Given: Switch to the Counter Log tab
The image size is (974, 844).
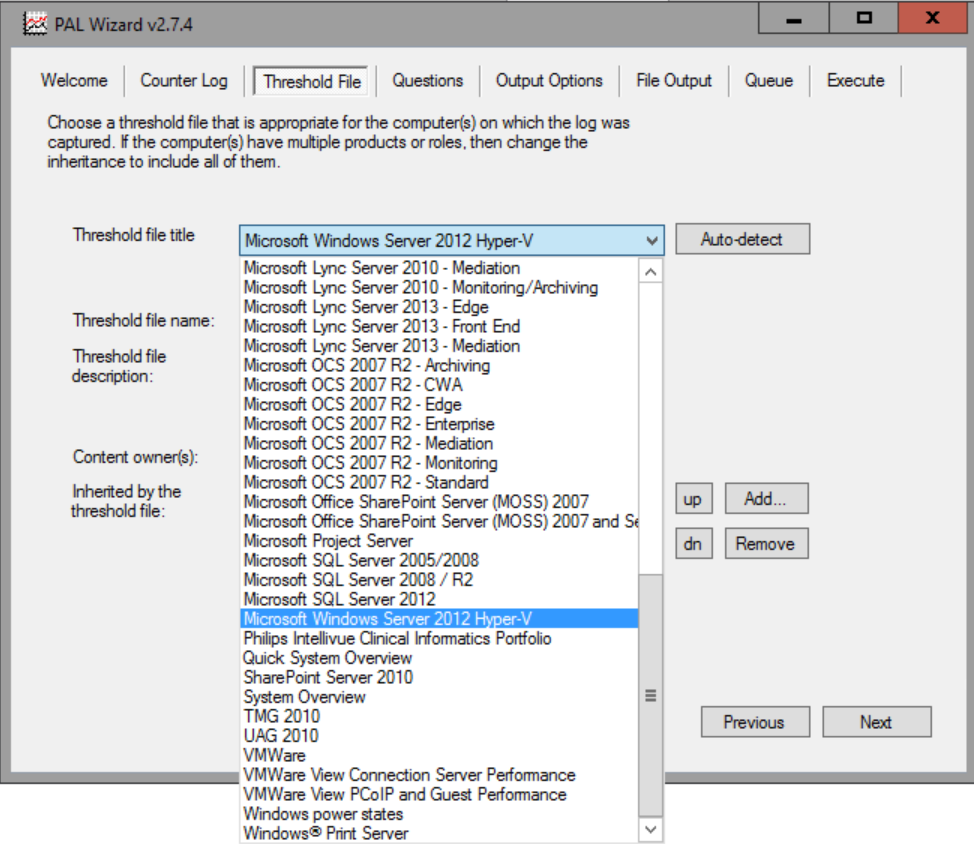Looking at the screenshot, I should [184, 81].
